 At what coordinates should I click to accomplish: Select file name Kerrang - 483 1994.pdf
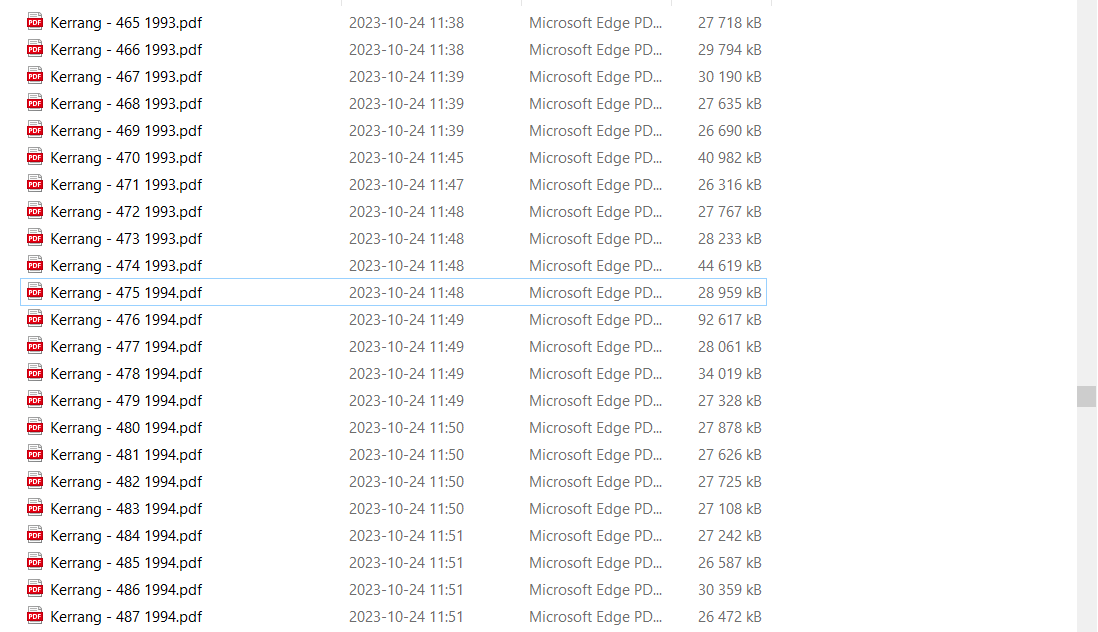click(126, 509)
